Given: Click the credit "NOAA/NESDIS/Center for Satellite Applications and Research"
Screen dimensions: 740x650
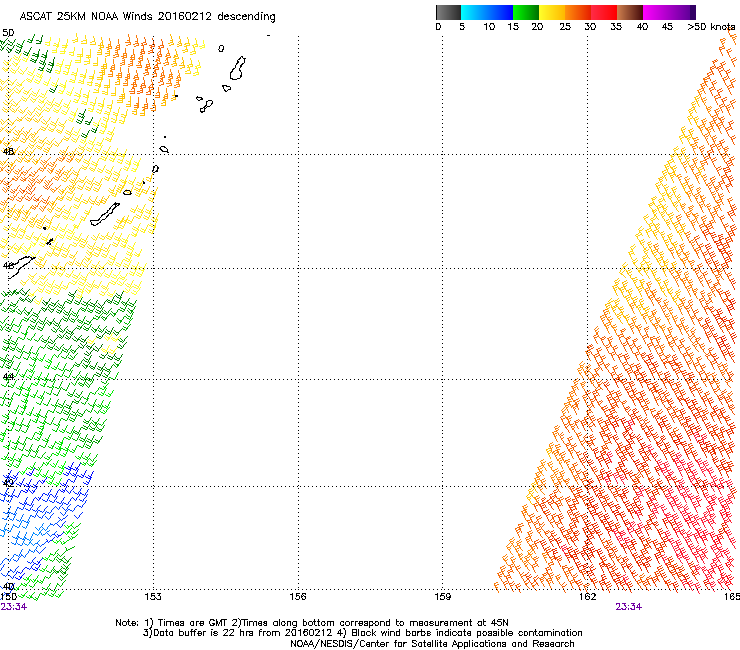Looking at the screenshot, I should [x=432, y=644].
